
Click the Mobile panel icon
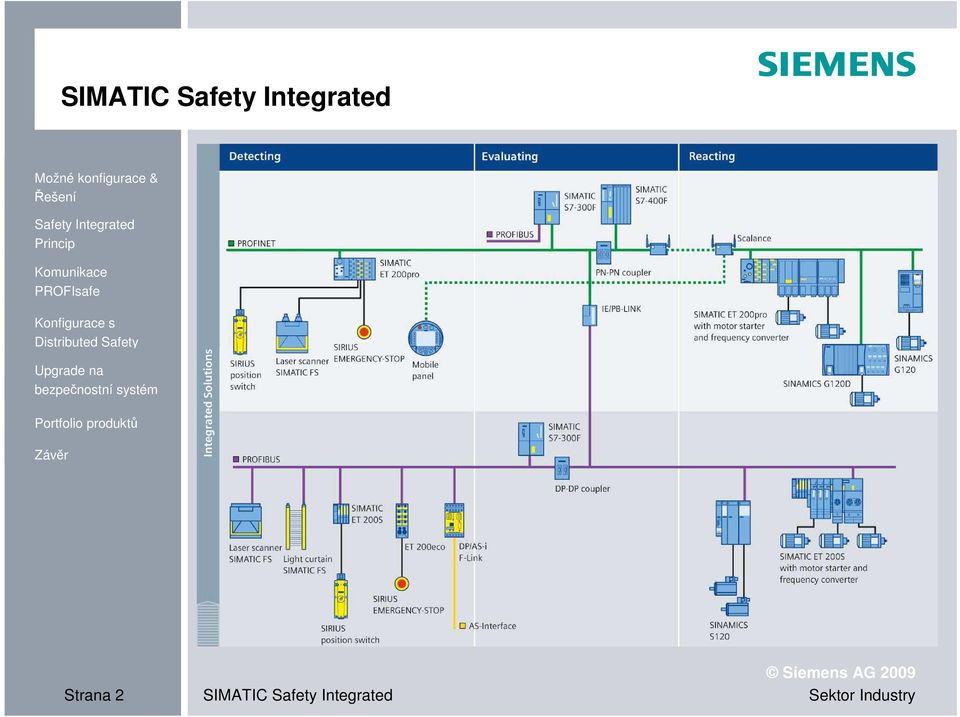[426, 338]
